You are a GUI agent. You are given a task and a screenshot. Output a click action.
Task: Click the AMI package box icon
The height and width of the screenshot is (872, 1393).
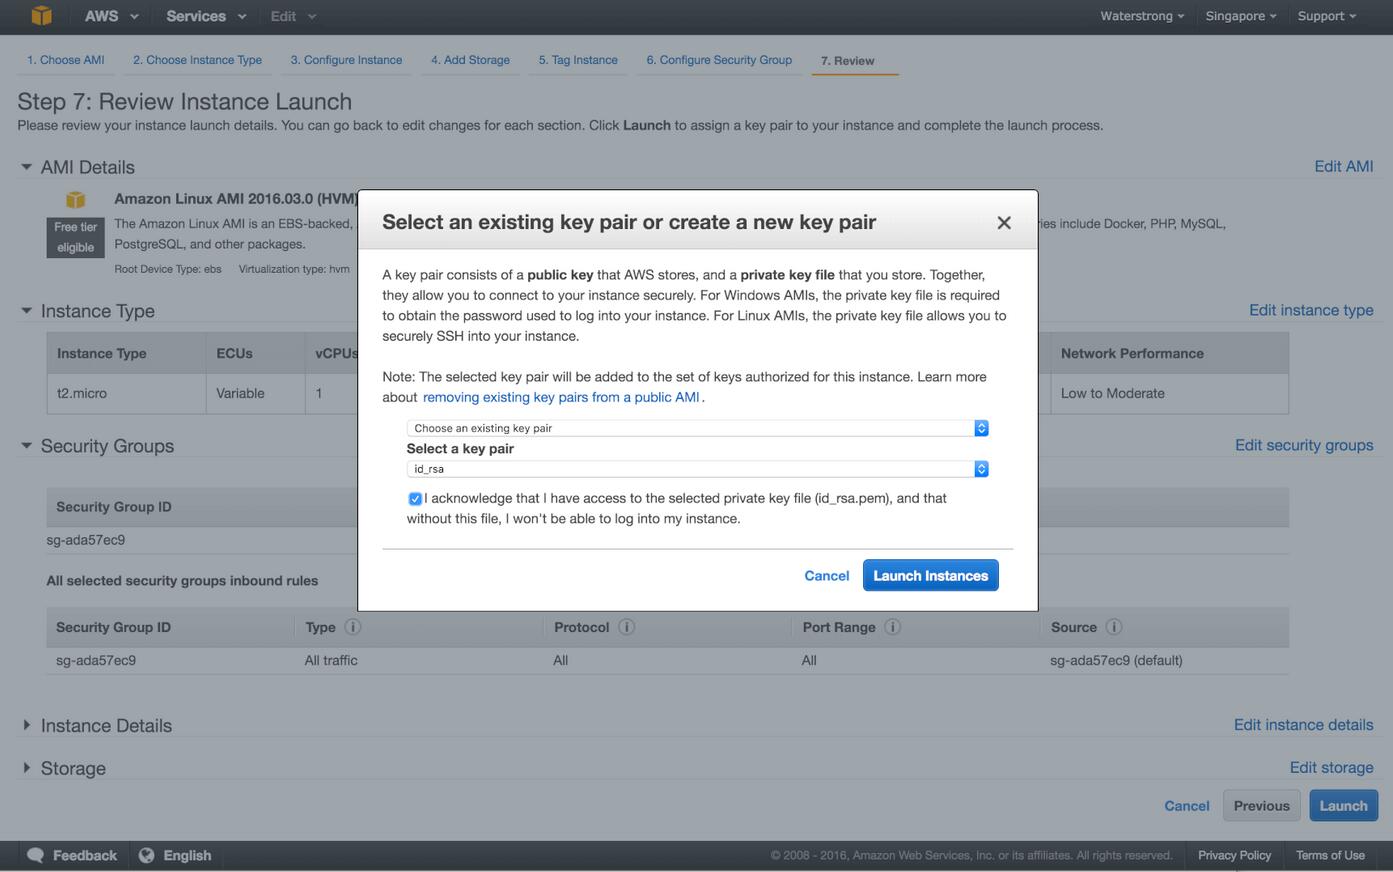[x=76, y=200]
